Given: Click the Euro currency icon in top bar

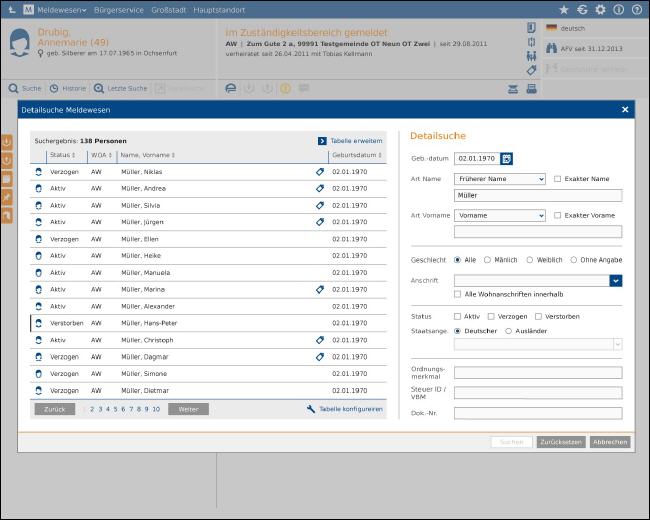Looking at the screenshot, I should [582, 9].
